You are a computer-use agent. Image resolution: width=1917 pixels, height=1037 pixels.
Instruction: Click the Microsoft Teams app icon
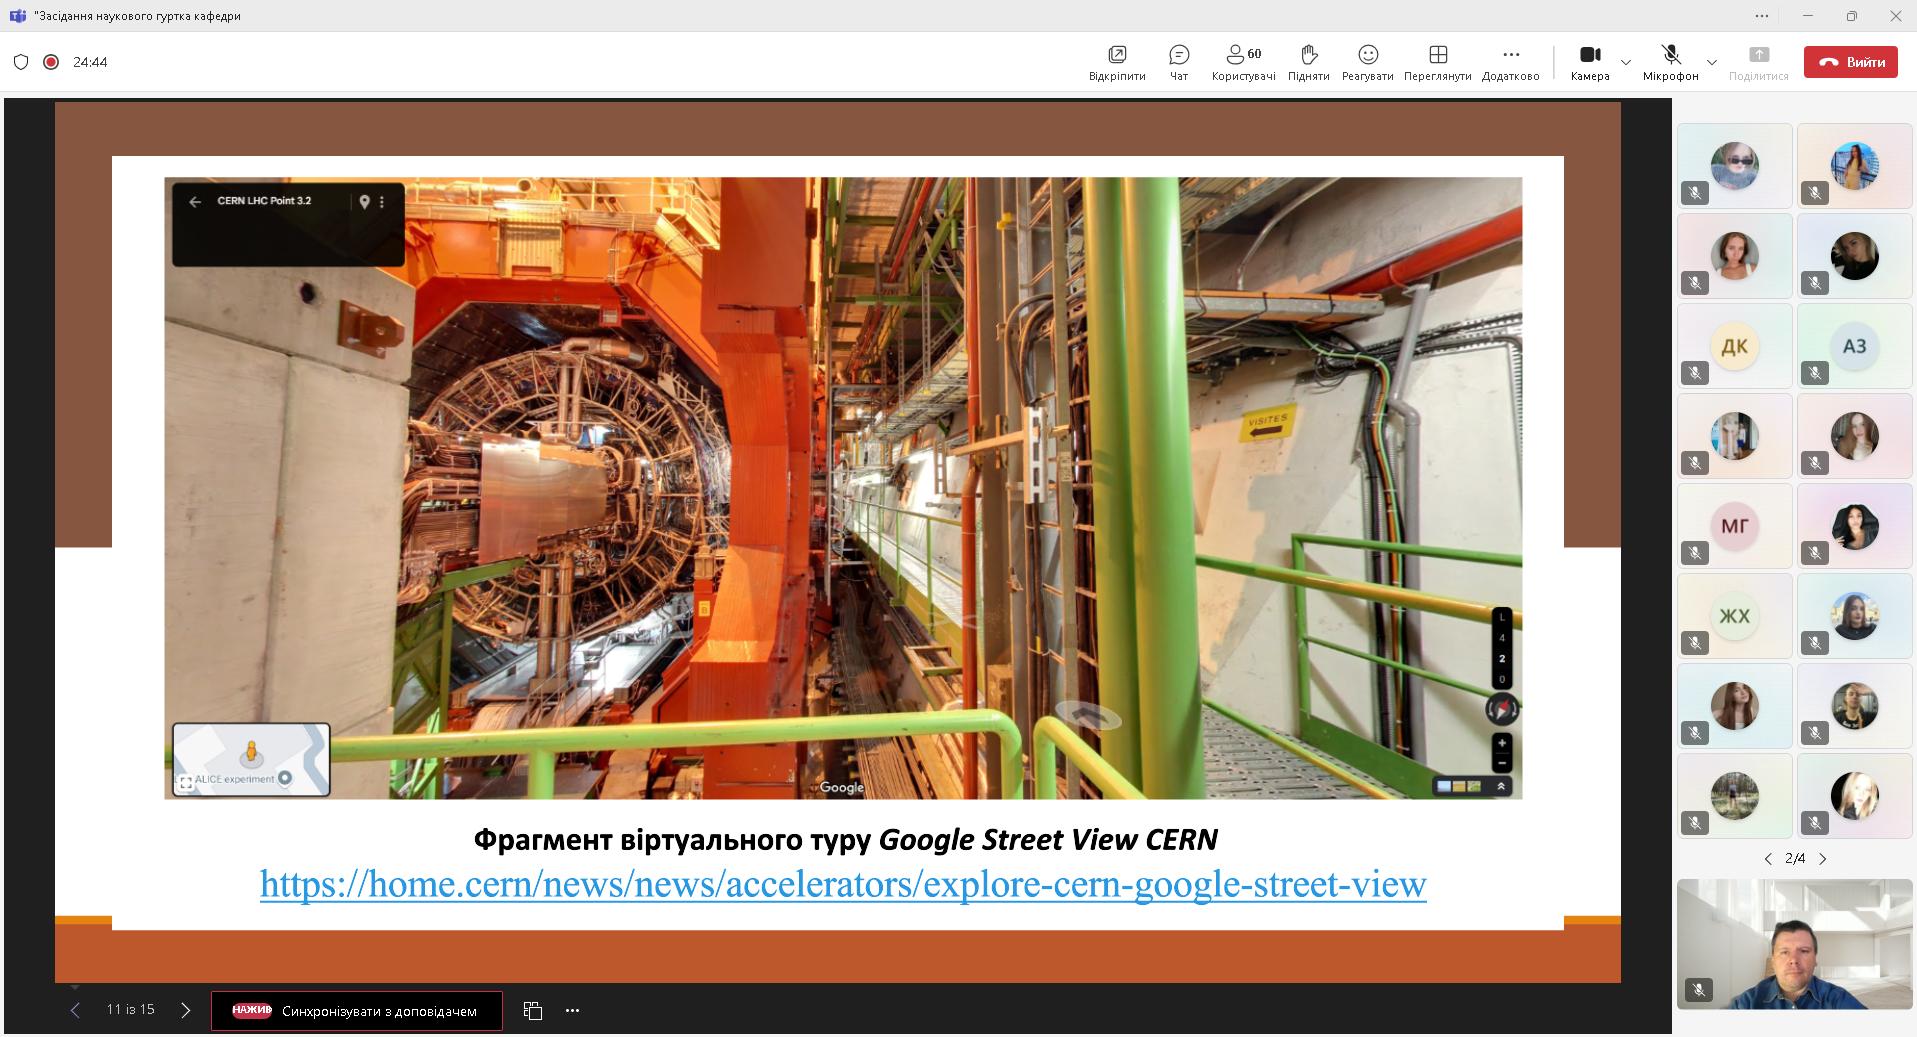(x=17, y=16)
